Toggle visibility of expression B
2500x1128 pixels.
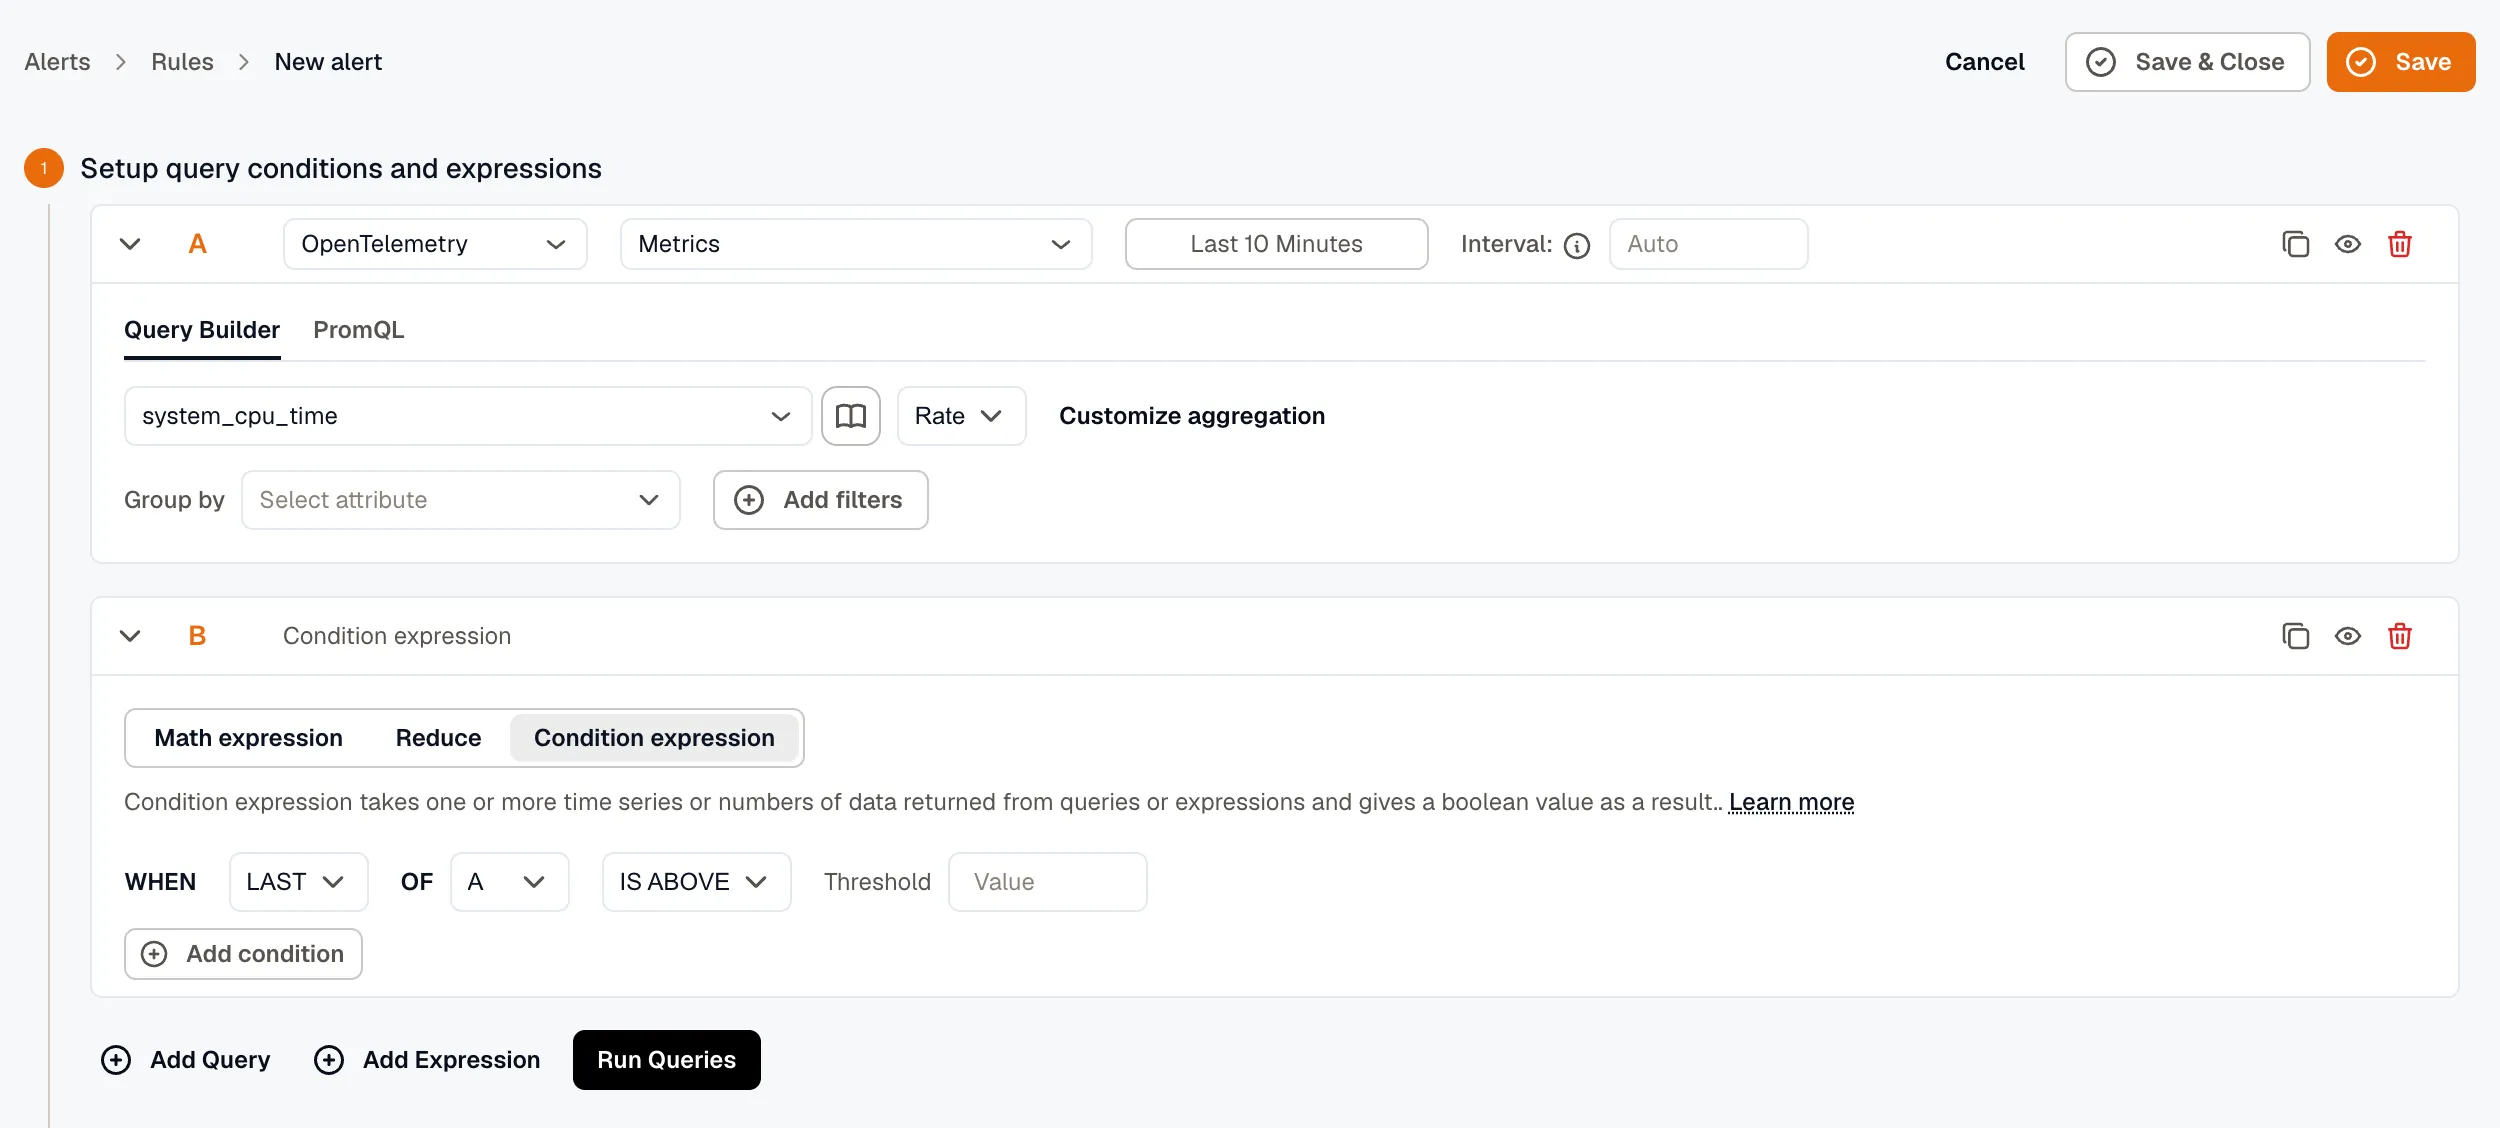(2347, 636)
